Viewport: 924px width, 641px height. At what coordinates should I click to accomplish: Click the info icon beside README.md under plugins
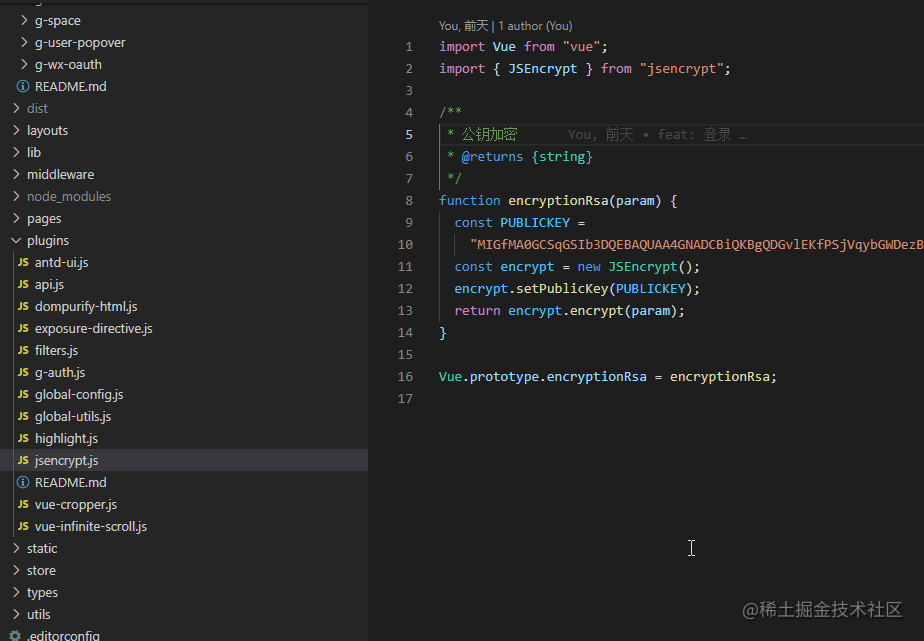(x=23, y=482)
